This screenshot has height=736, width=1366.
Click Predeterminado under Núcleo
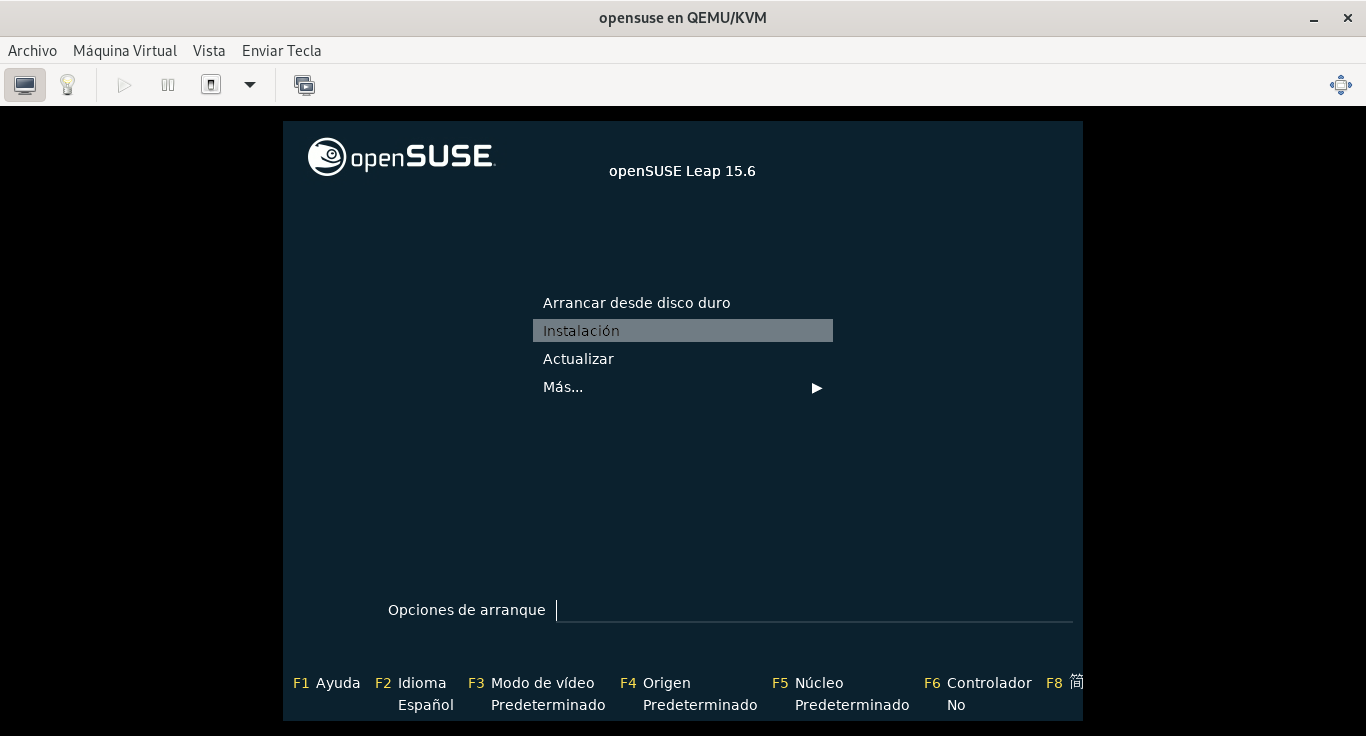[852, 705]
